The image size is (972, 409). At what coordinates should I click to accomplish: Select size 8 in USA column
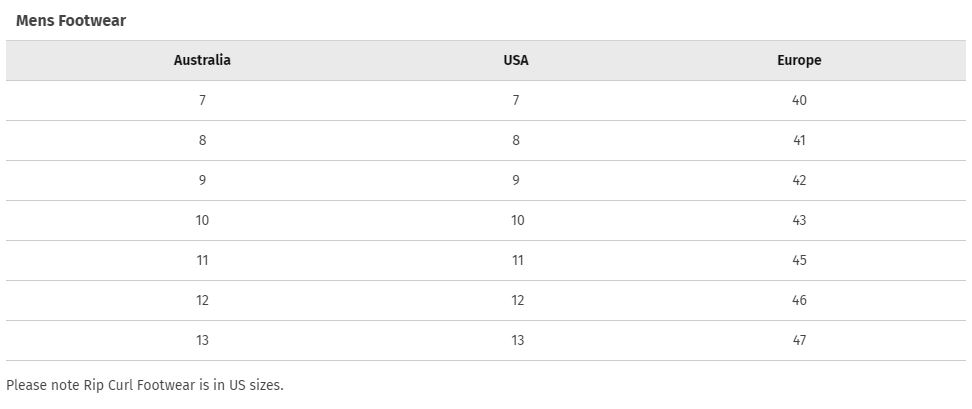point(516,140)
